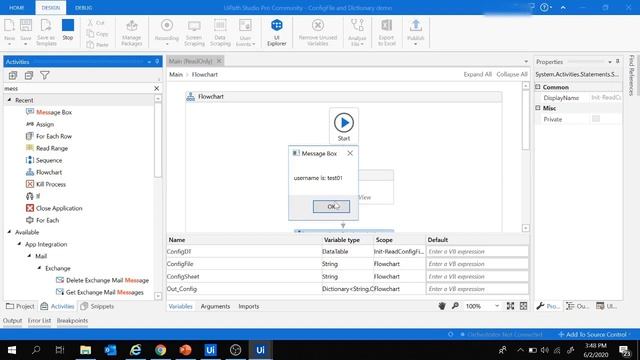Open Chrome from taskbar

[x=160, y=350]
